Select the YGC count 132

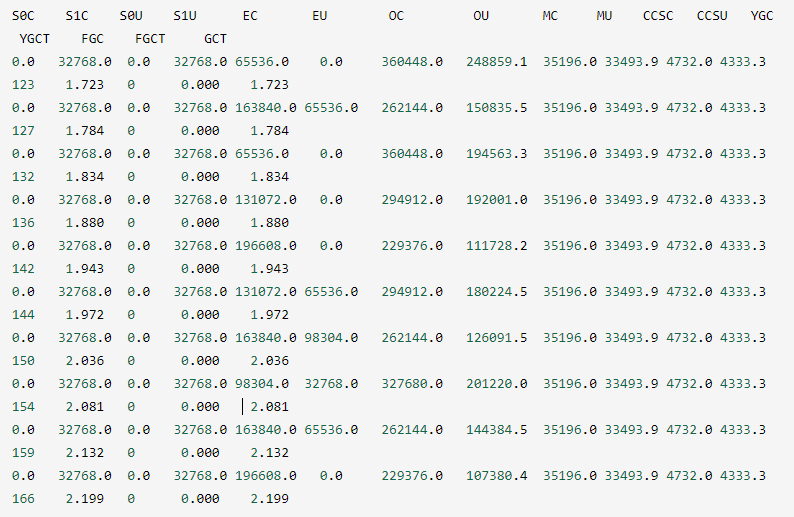click(23, 177)
